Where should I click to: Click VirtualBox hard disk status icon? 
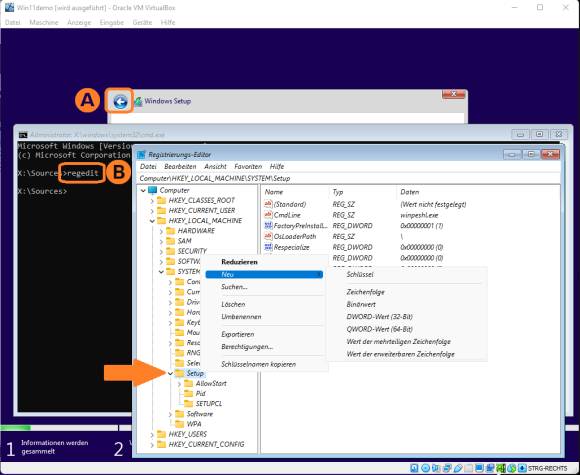click(x=414, y=468)
